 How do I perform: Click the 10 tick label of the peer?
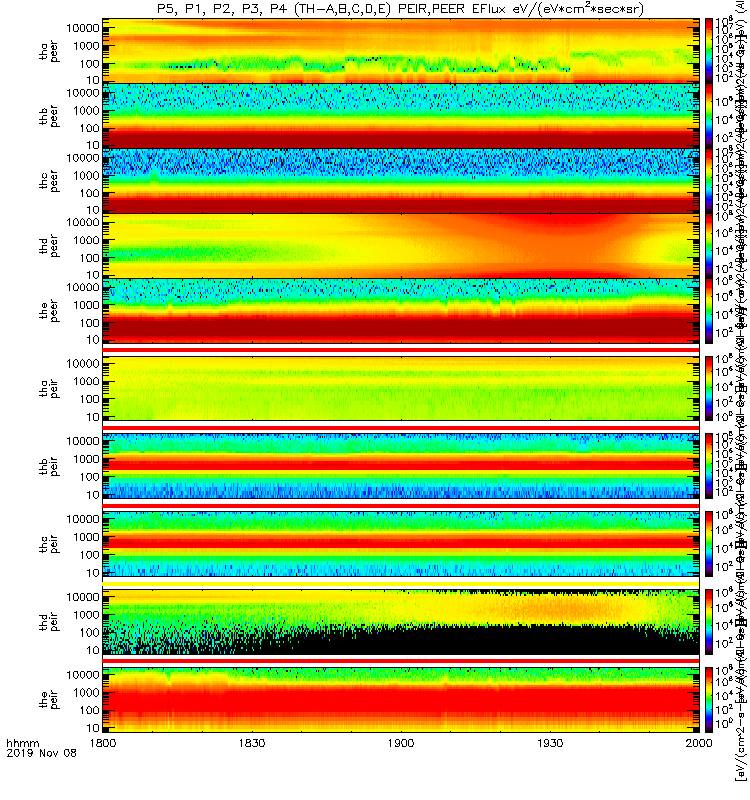pos(93,340)
